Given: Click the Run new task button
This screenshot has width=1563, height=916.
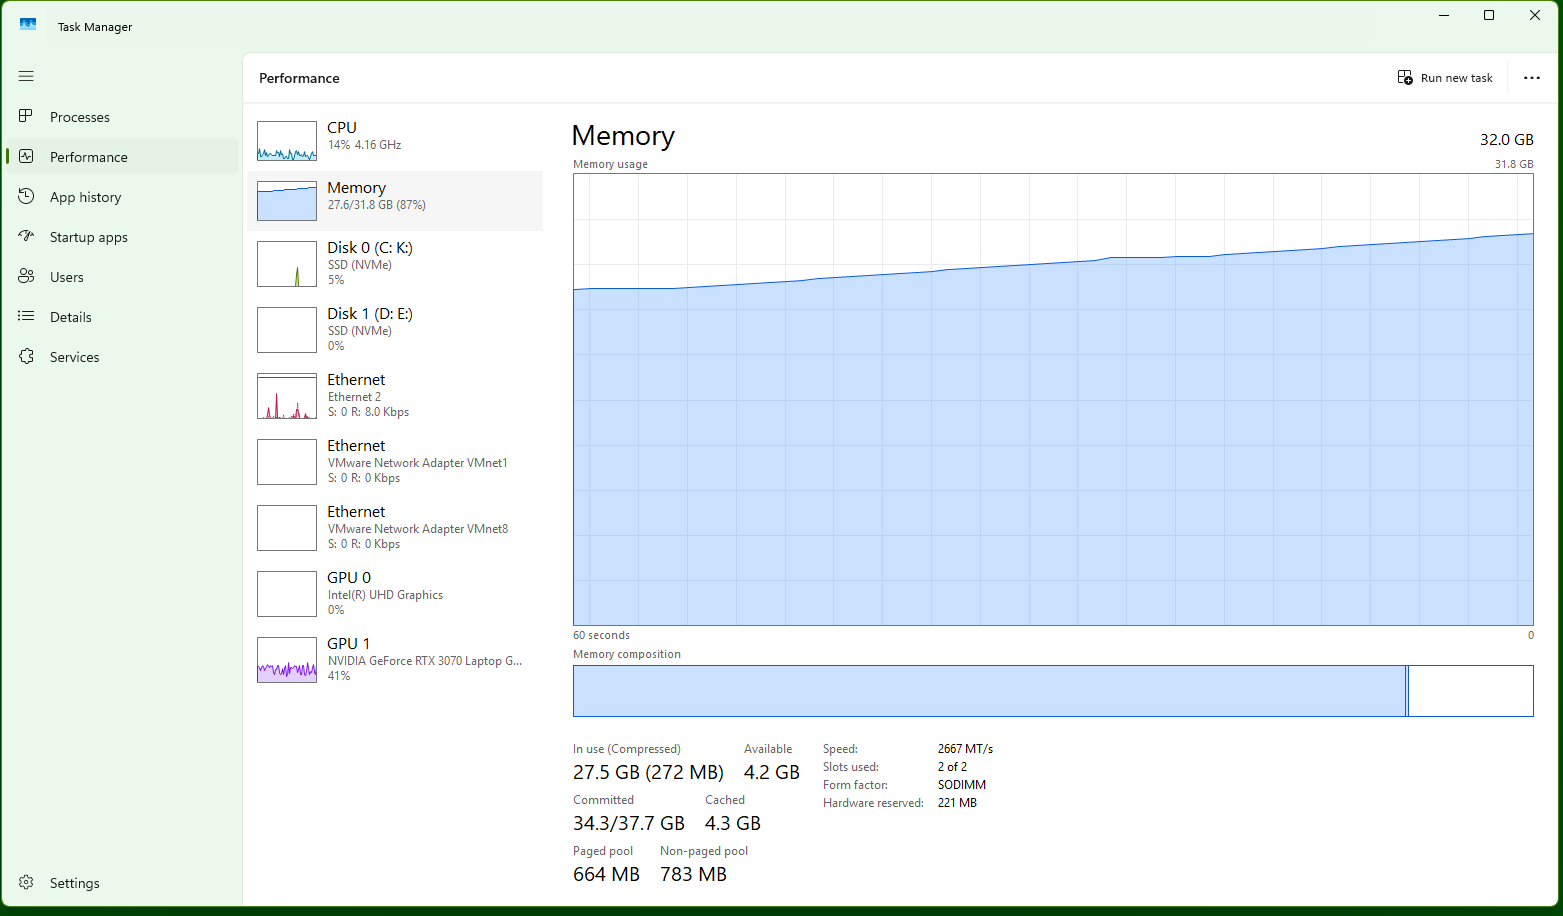Looking at the screenshot, I should (x=1445, y=78).
